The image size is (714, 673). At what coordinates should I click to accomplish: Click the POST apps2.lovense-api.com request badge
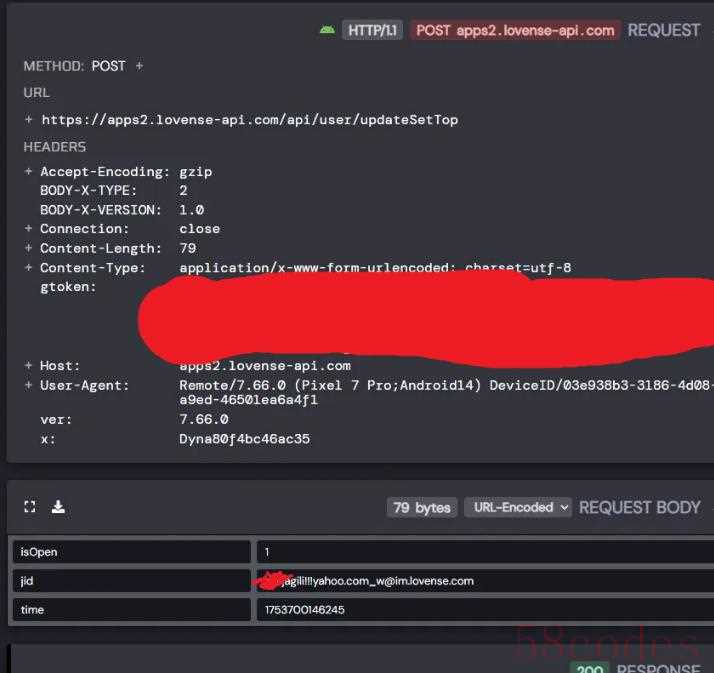[515, 31]
